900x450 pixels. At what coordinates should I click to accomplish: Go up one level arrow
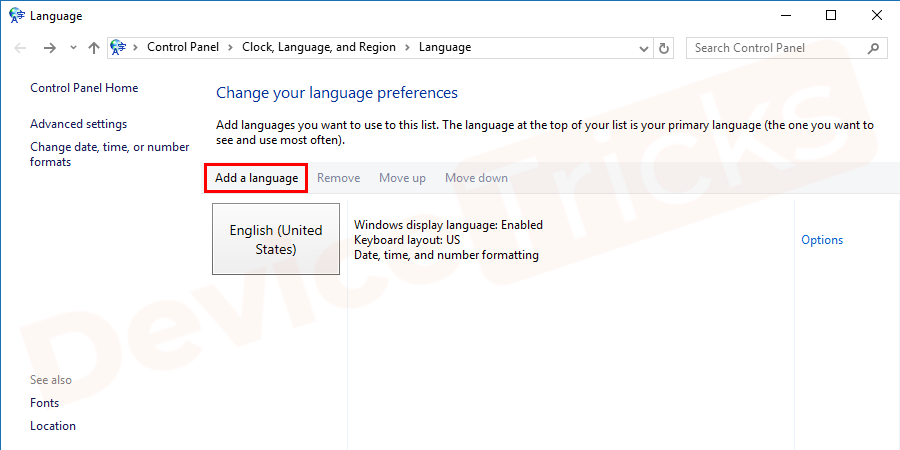click(94, 48)
